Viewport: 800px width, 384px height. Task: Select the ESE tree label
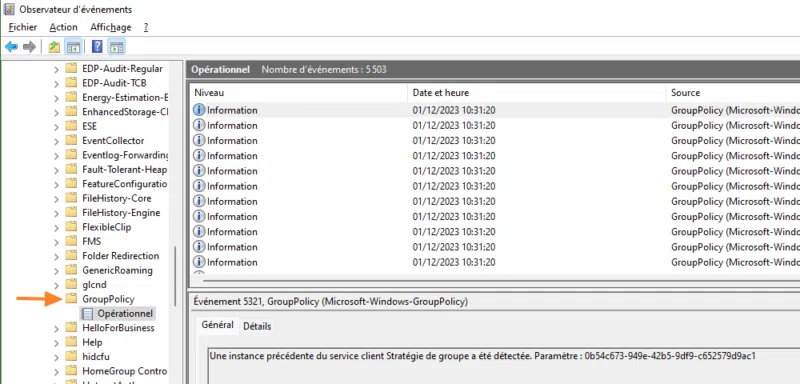89,126
